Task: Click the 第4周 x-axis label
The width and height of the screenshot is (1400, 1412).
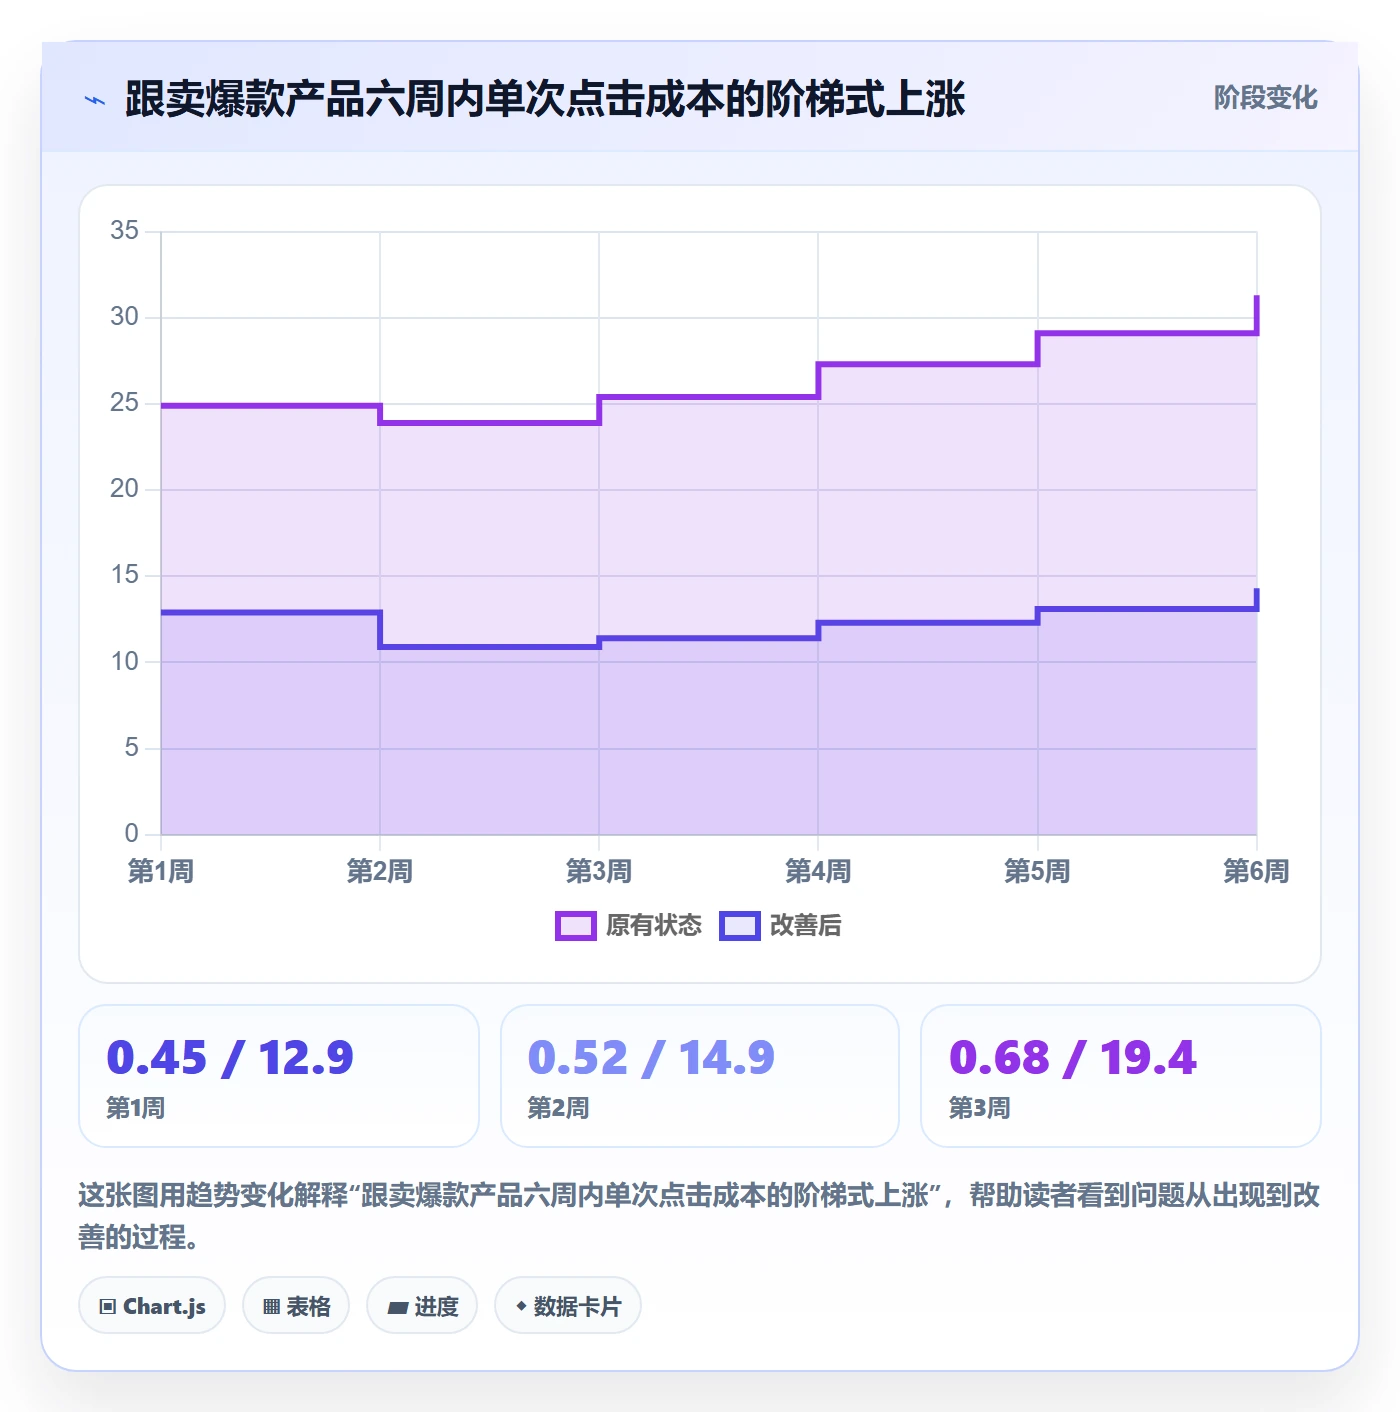Action: (818, 871)
